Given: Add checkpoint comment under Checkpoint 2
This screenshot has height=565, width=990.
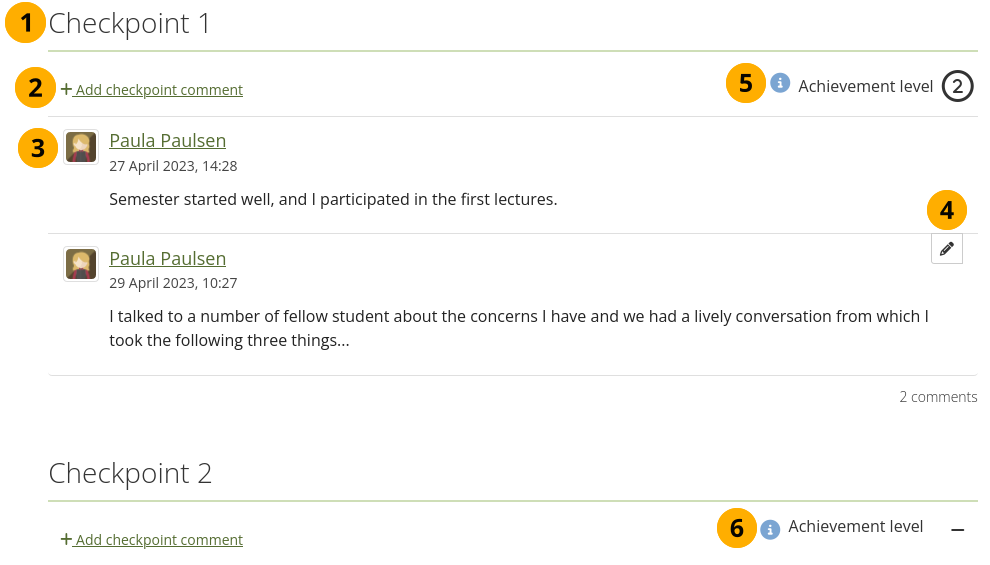Looking at the screenshot, I should pyautogui.click(x=159, y=540).
